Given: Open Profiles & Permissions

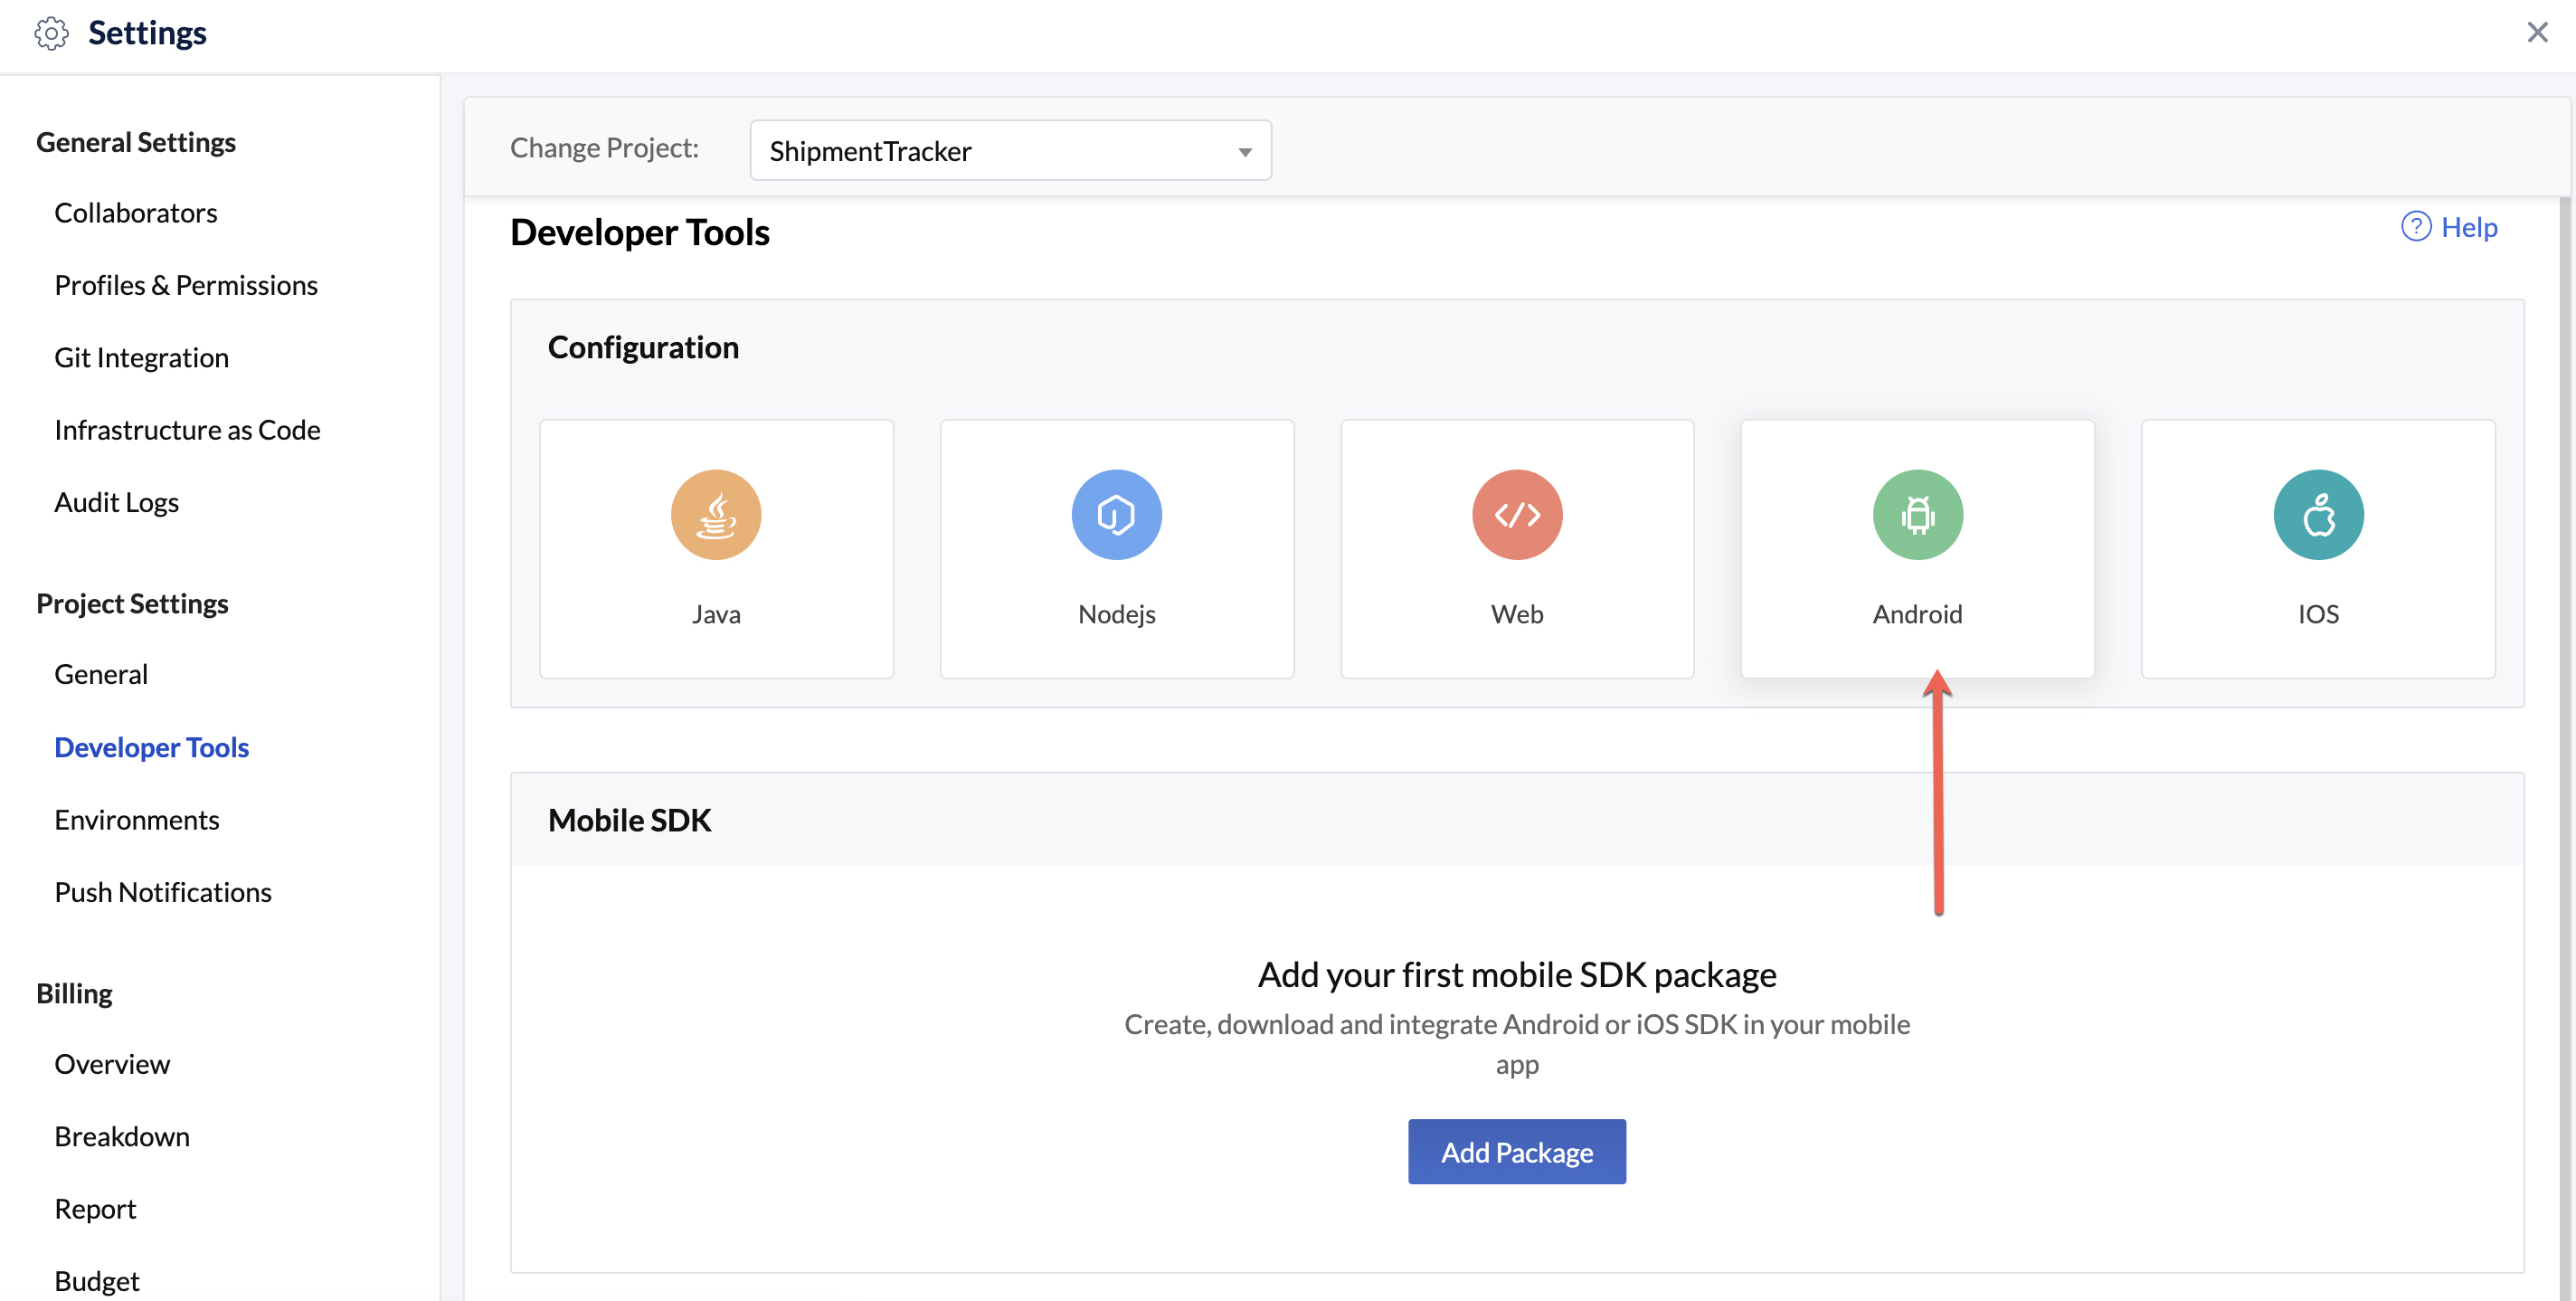Looking at the screenshot, I should tap(186, 285).
